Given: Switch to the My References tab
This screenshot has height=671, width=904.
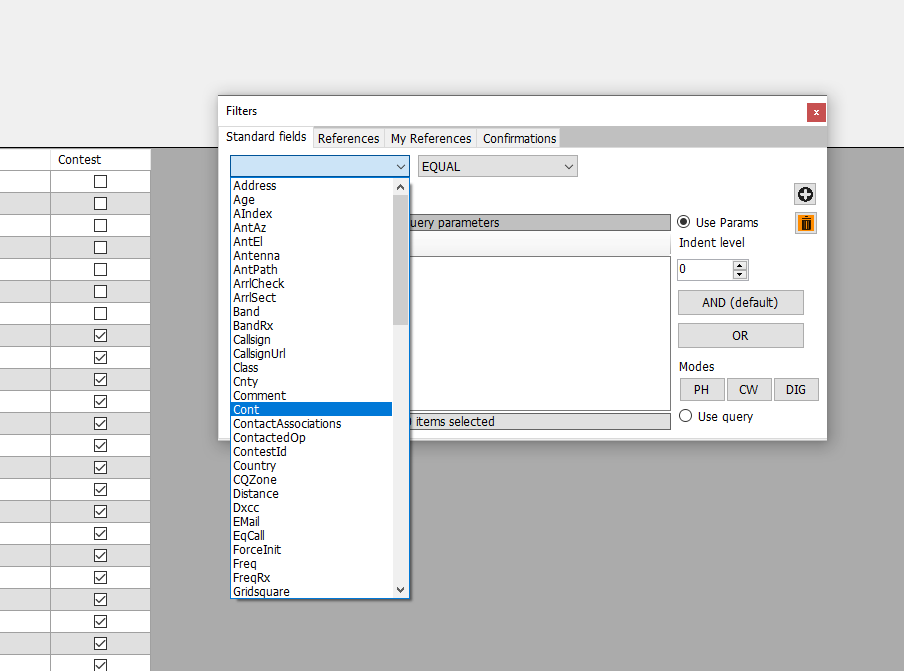Looking at the screenshot, I should click(431, 138).
